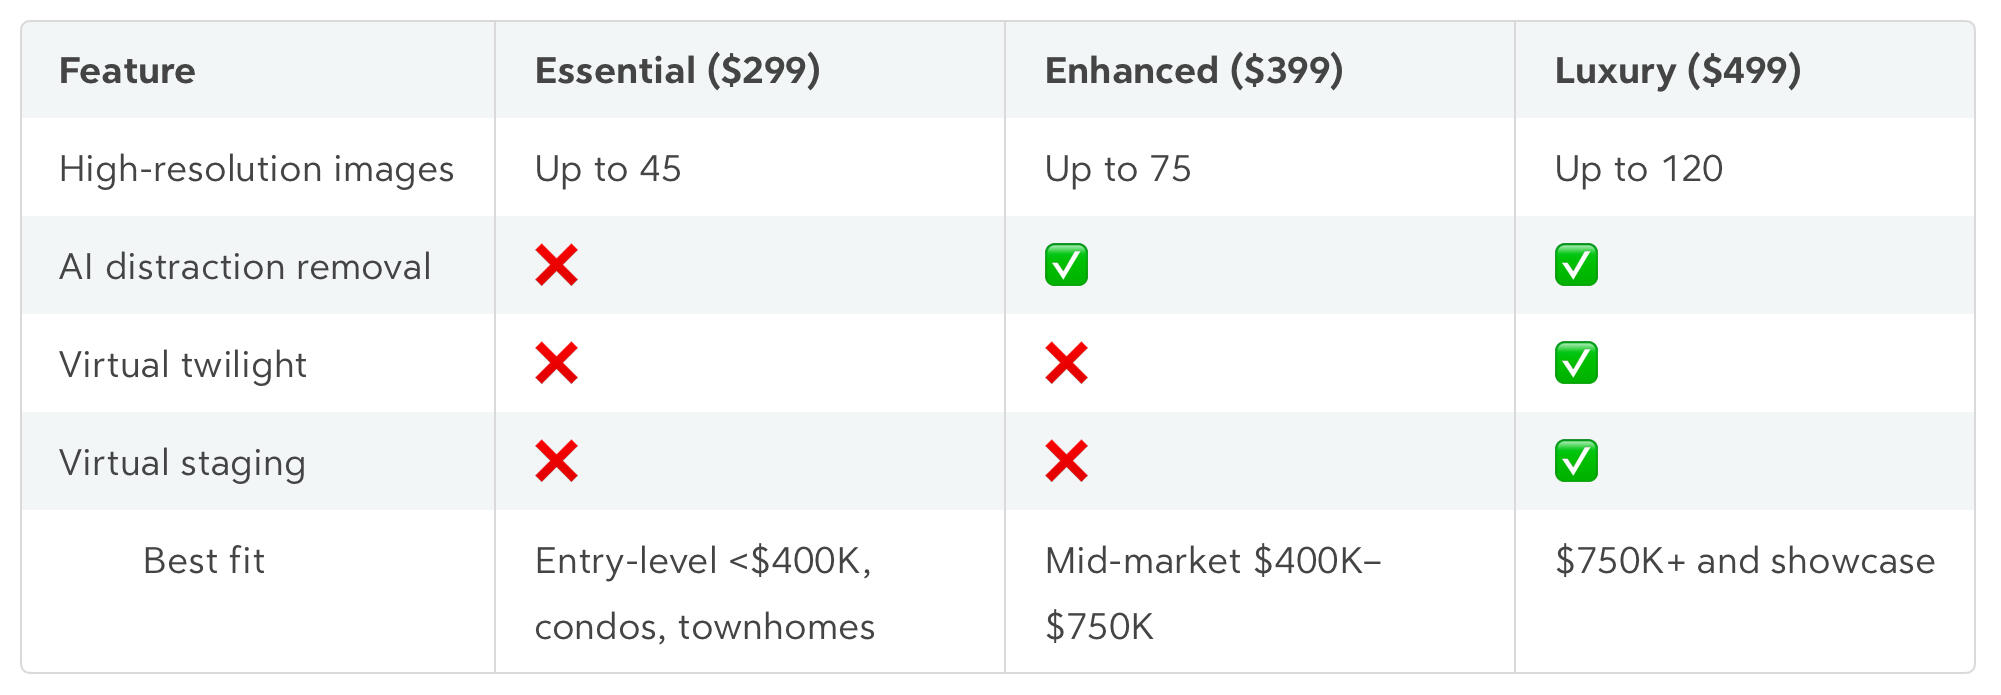
Task: Click the High-resolution images row label
Action: [256, 169]
